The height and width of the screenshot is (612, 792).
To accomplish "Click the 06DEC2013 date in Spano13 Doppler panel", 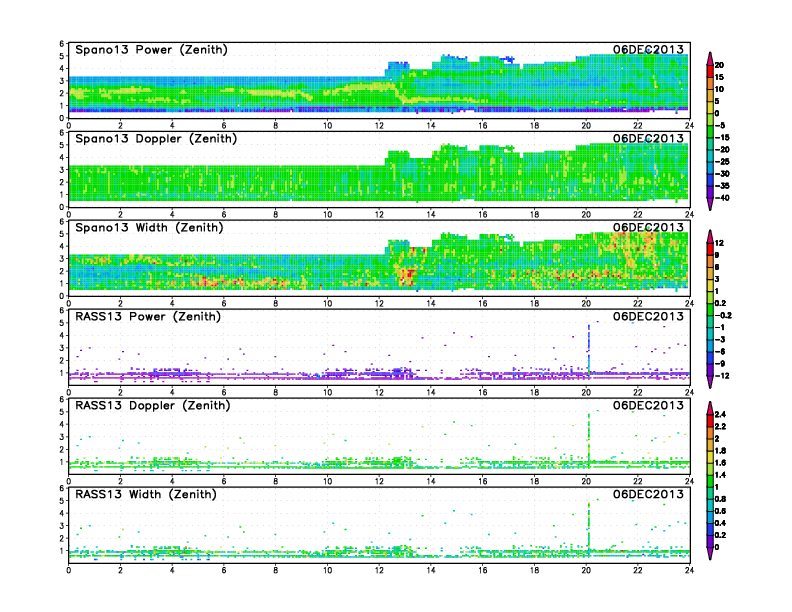I will (x=648, y=138).
